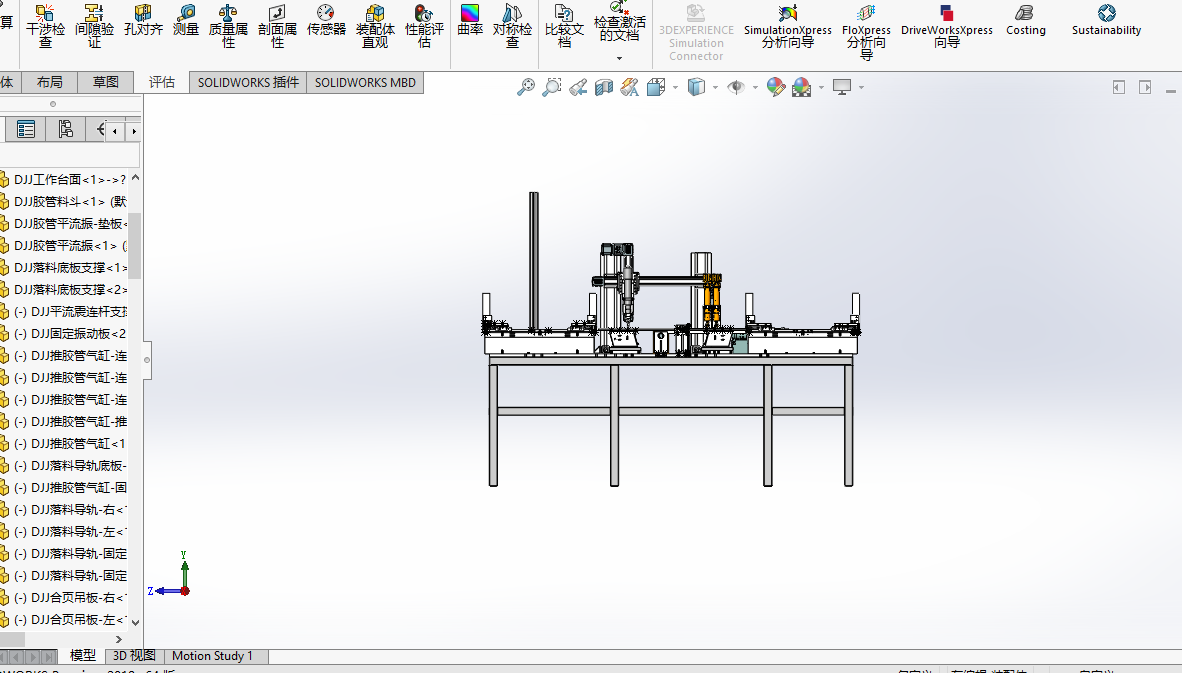
Task: Switch to the Motion Study 1 tab
Action: [212, 656]
